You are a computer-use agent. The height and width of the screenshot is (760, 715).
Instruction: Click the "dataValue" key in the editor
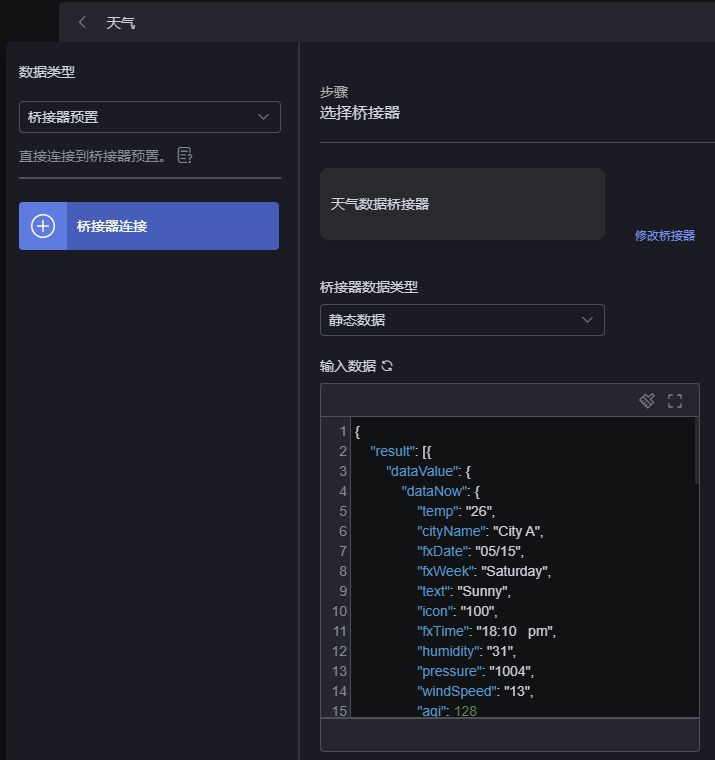tap(422, 471)
